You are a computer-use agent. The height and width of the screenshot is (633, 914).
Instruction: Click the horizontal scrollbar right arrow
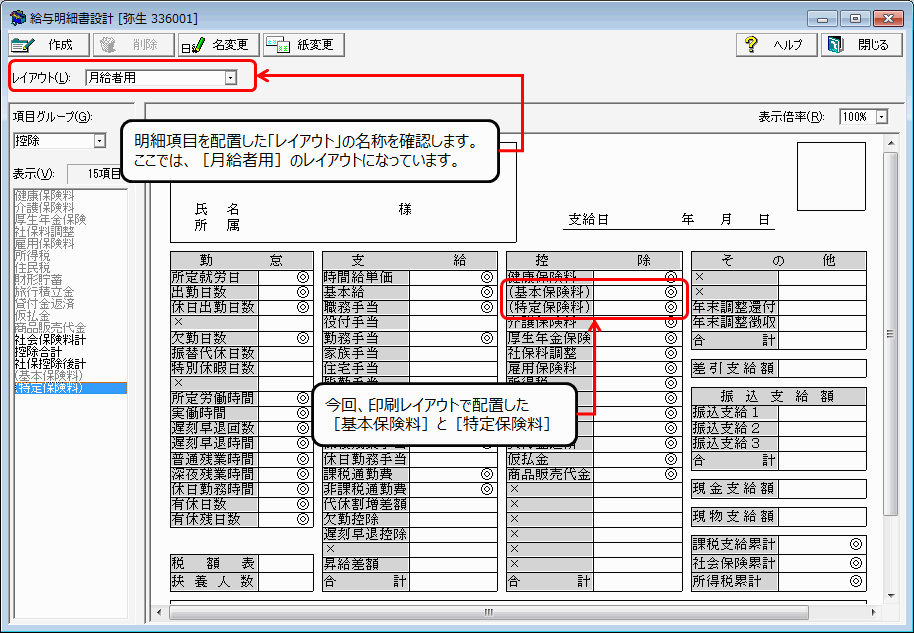(873, 612)
